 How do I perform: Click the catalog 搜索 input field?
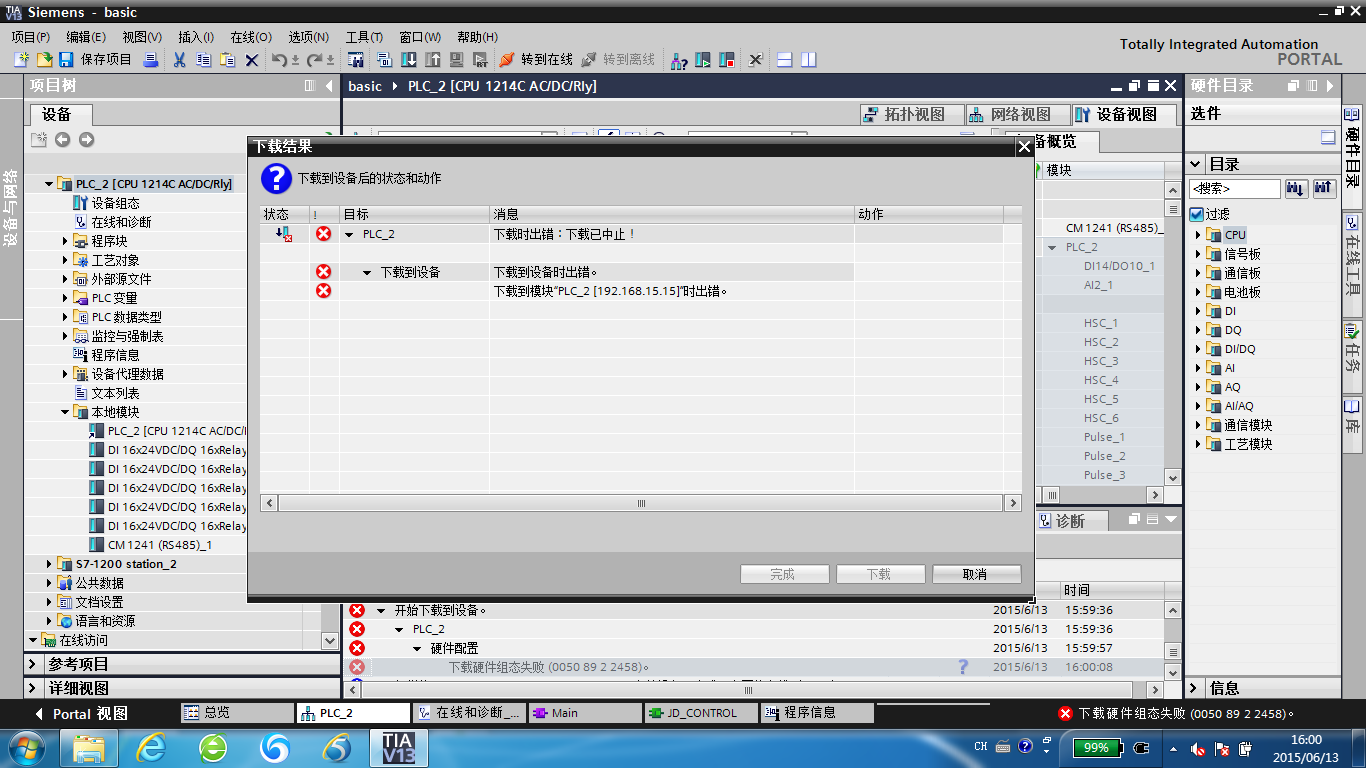(x=1235, y=188)
